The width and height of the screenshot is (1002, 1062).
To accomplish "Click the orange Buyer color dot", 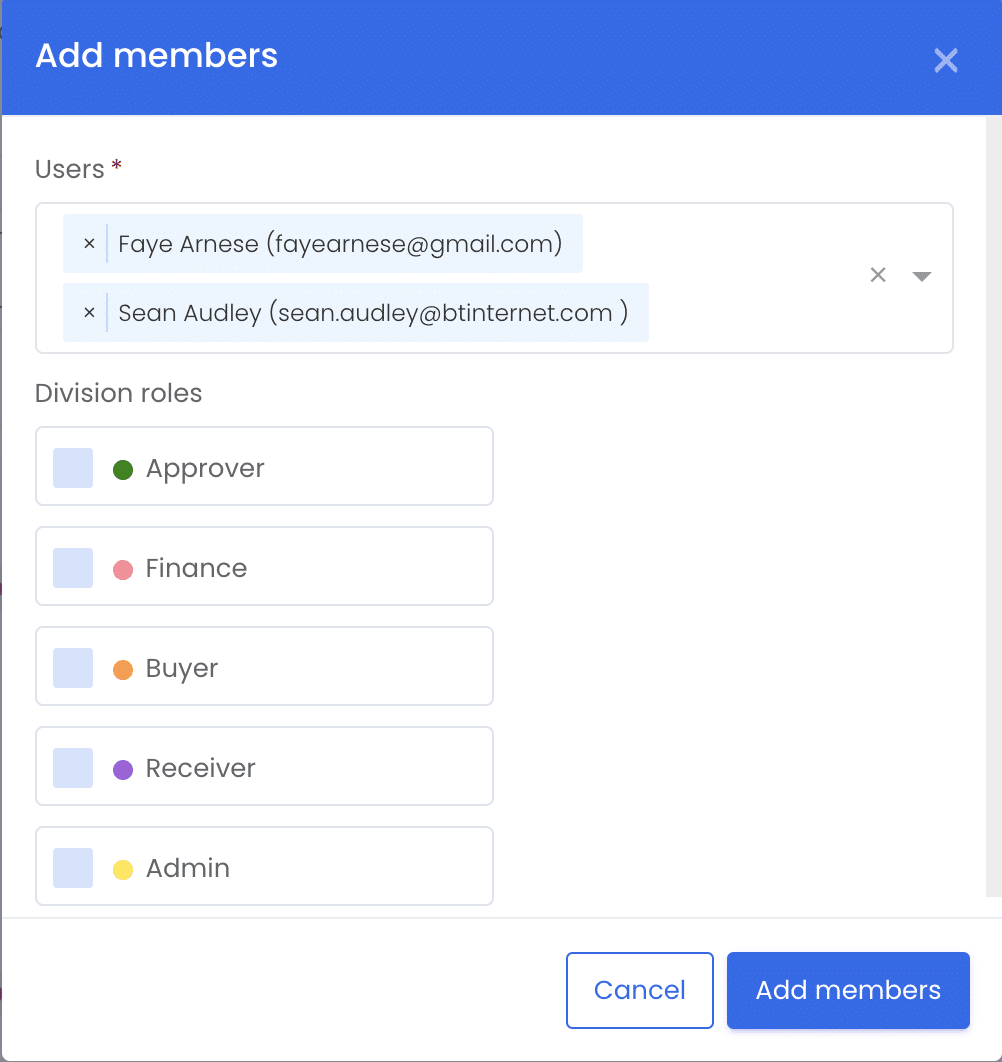I will (123, 670).
